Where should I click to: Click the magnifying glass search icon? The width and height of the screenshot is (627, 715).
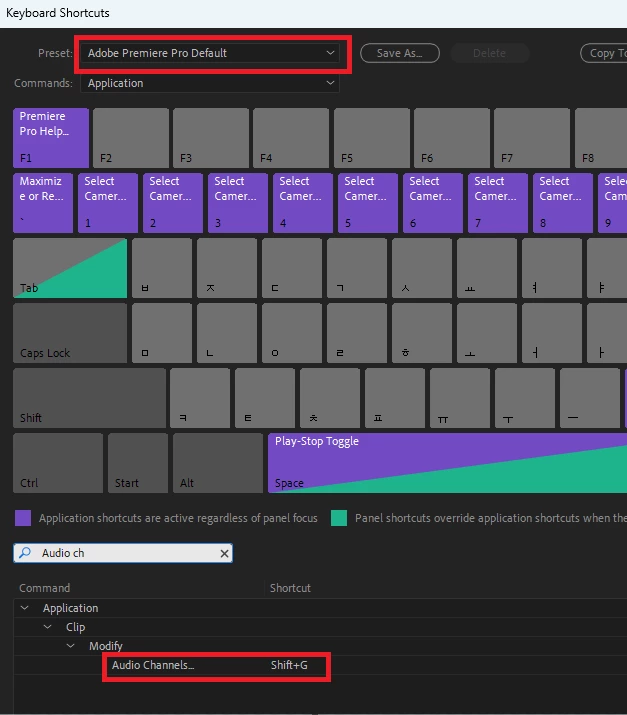[25, 553]
